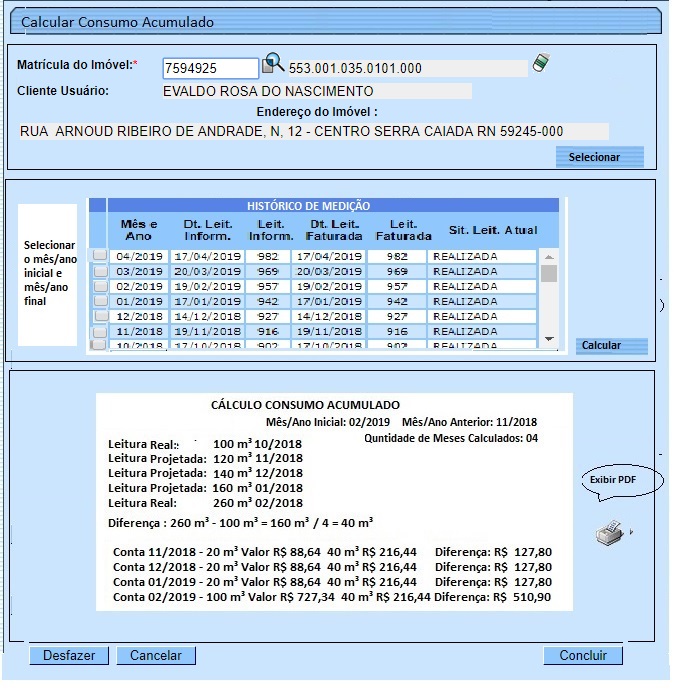
Task: Click the history table scroll-up arrow
Action: (x=548, y=254)
